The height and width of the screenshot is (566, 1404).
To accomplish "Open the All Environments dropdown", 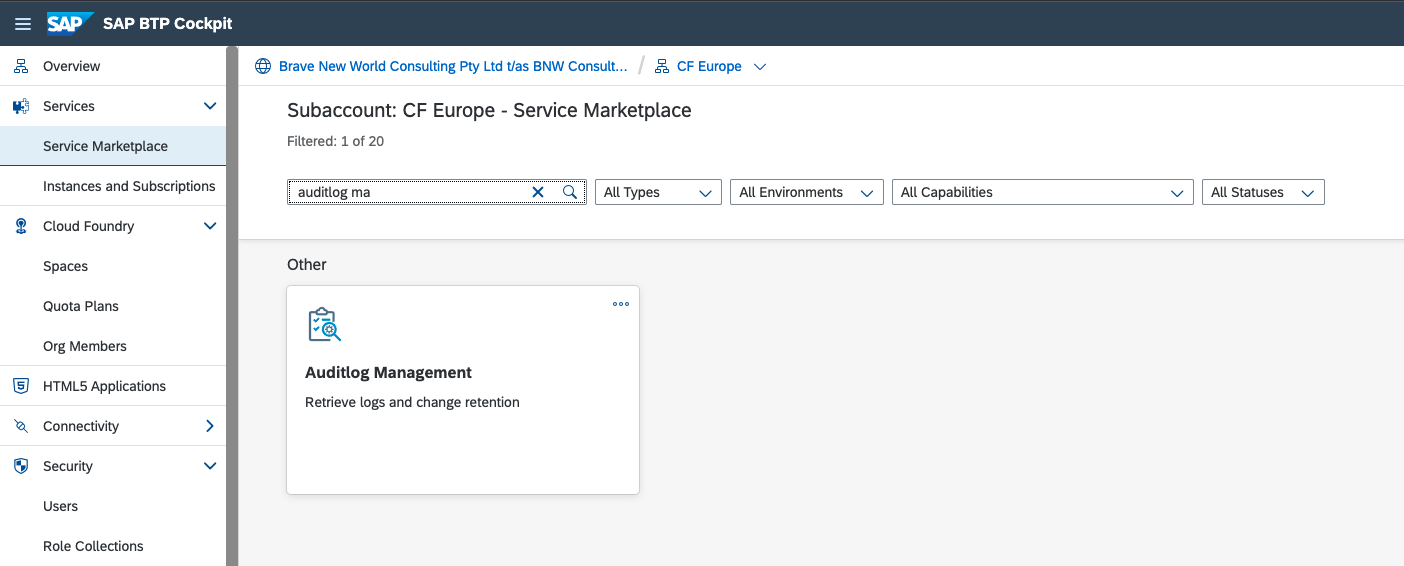I will point(806,192).
